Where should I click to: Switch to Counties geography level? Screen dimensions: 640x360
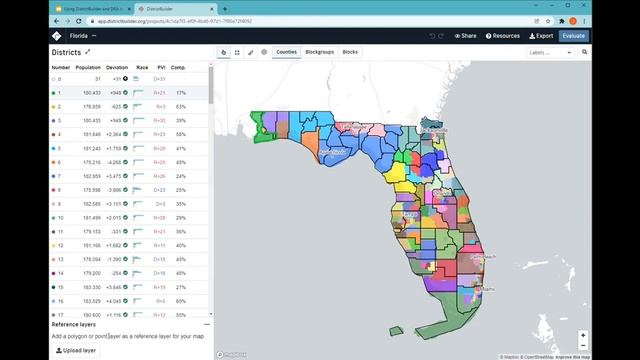click(287, 52)
